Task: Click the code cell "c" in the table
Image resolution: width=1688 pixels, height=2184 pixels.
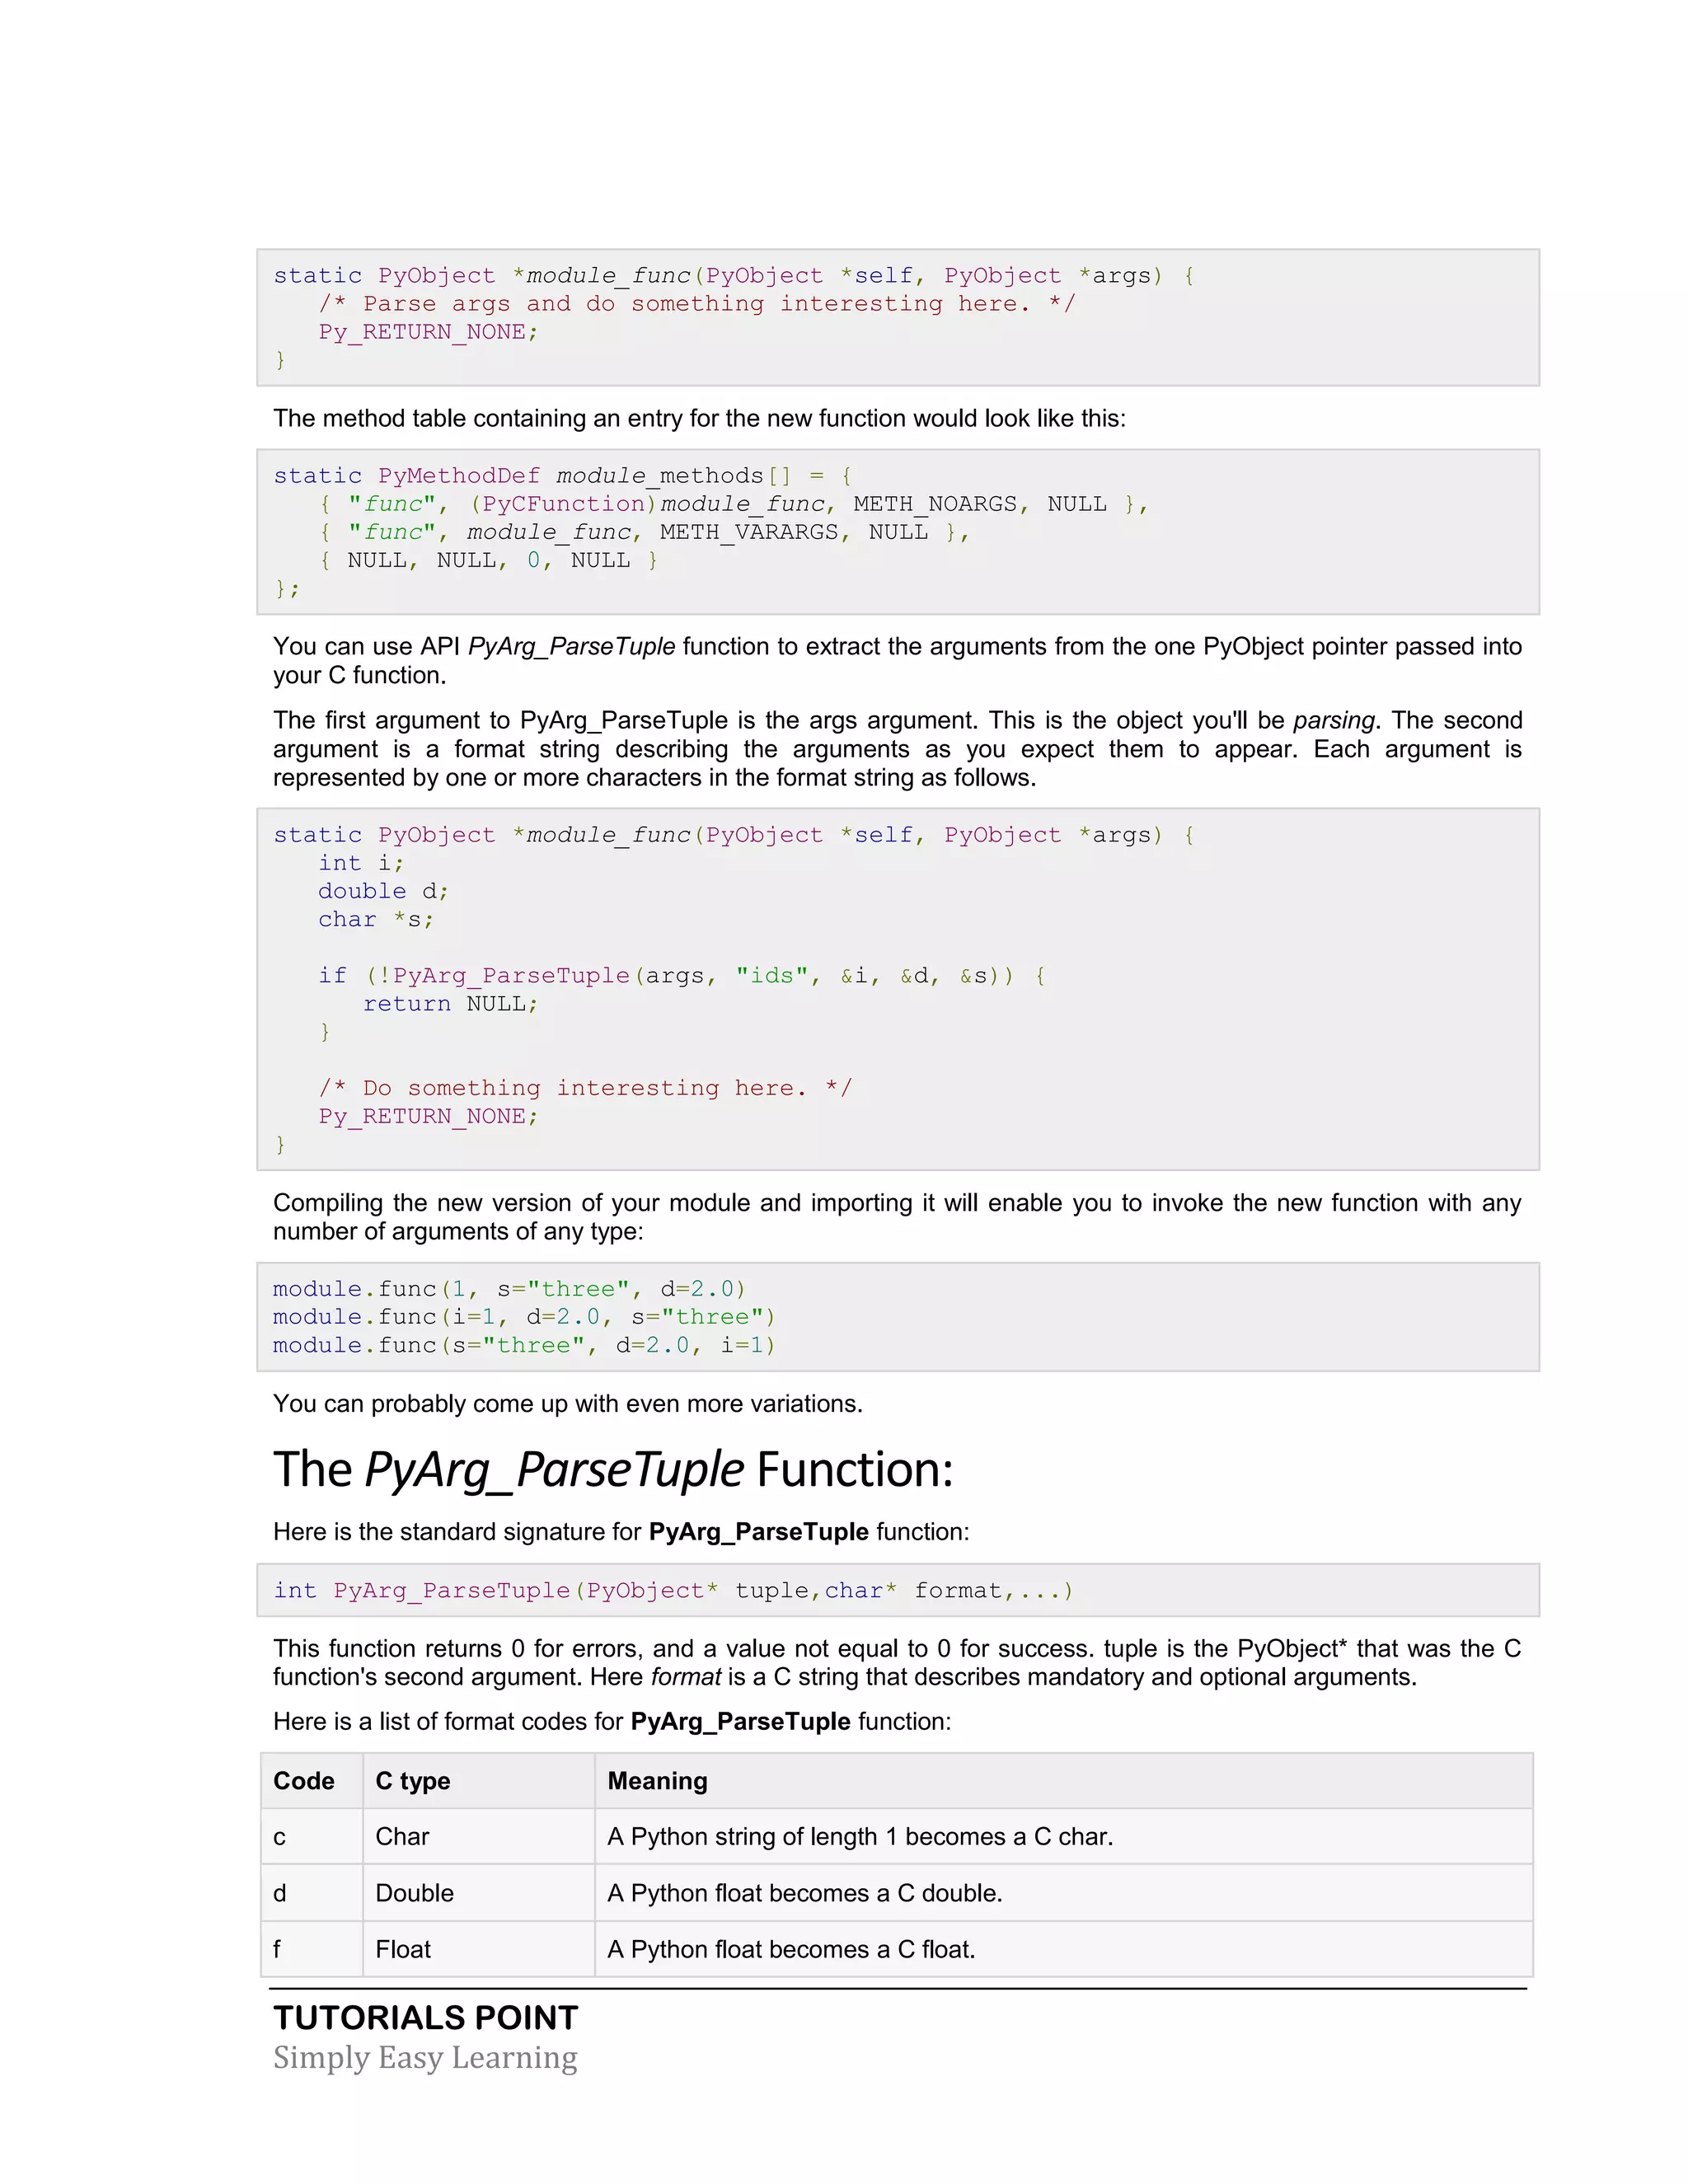Action: point(311,1837)
